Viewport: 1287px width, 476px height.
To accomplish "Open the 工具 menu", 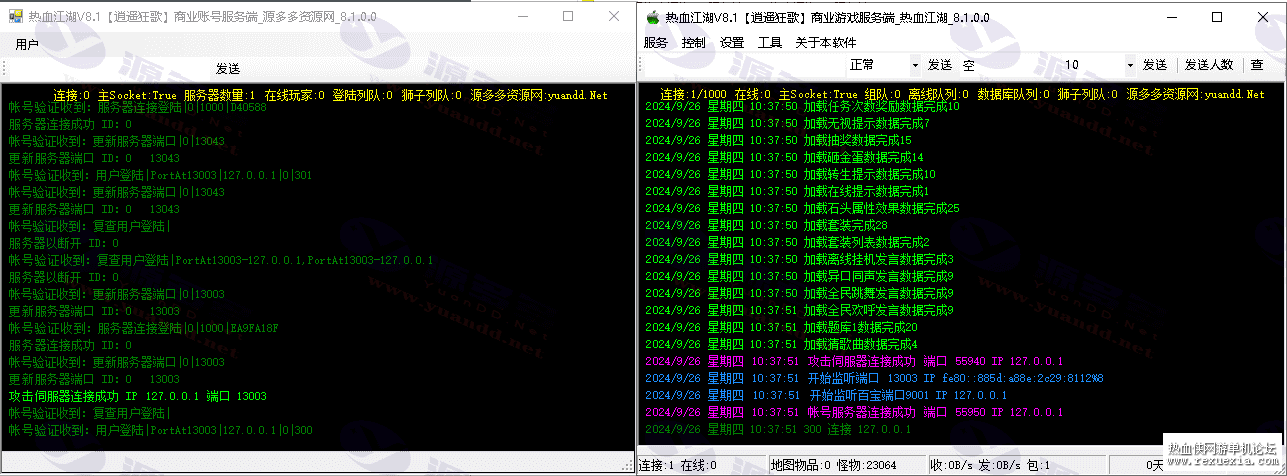I will [x=770, y=42].
